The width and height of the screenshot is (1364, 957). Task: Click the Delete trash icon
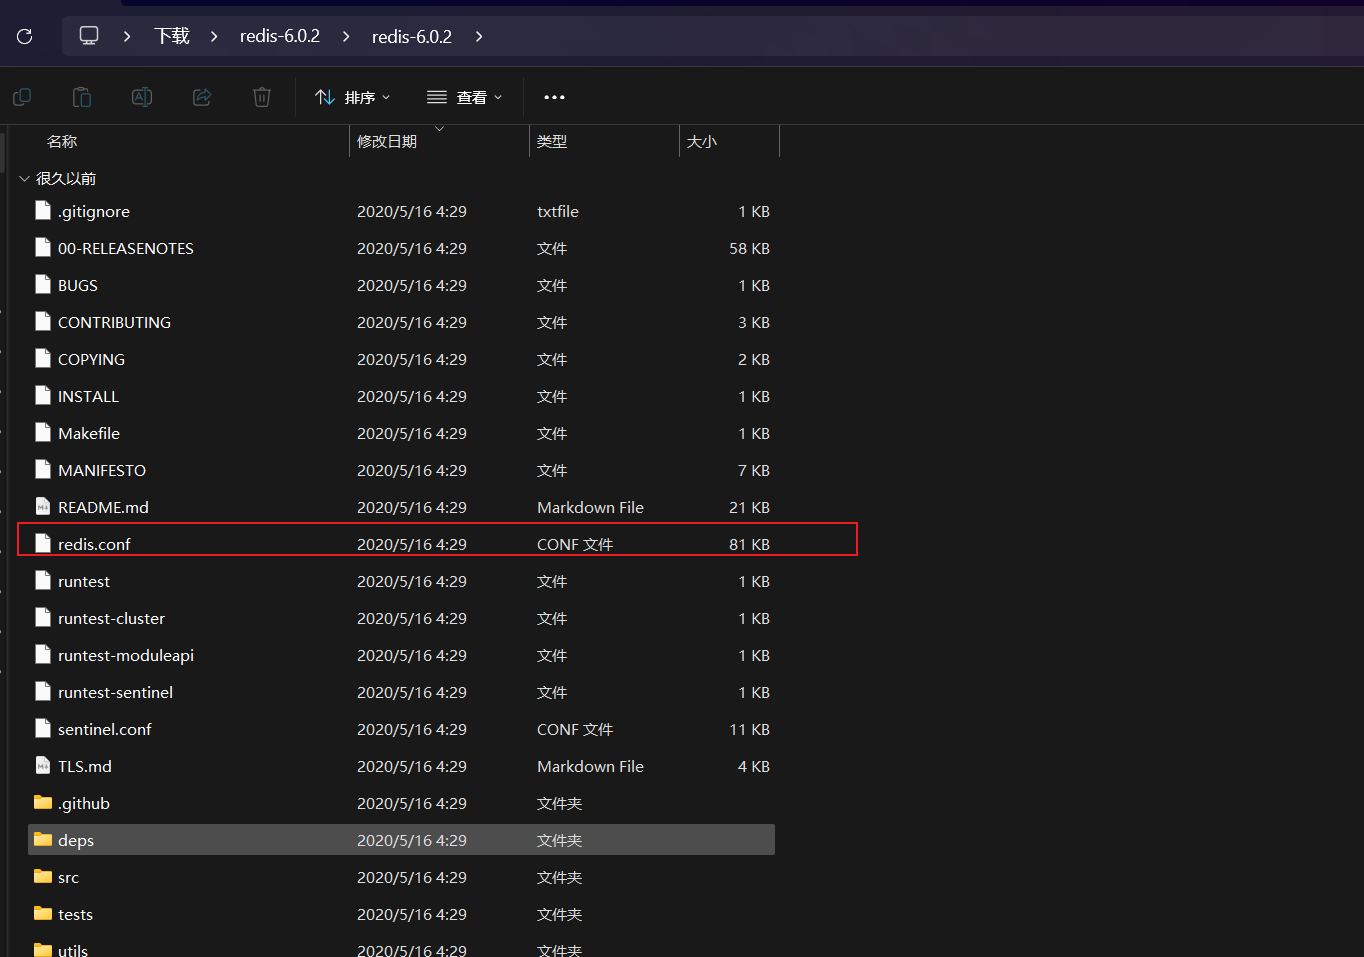[262, 97]
